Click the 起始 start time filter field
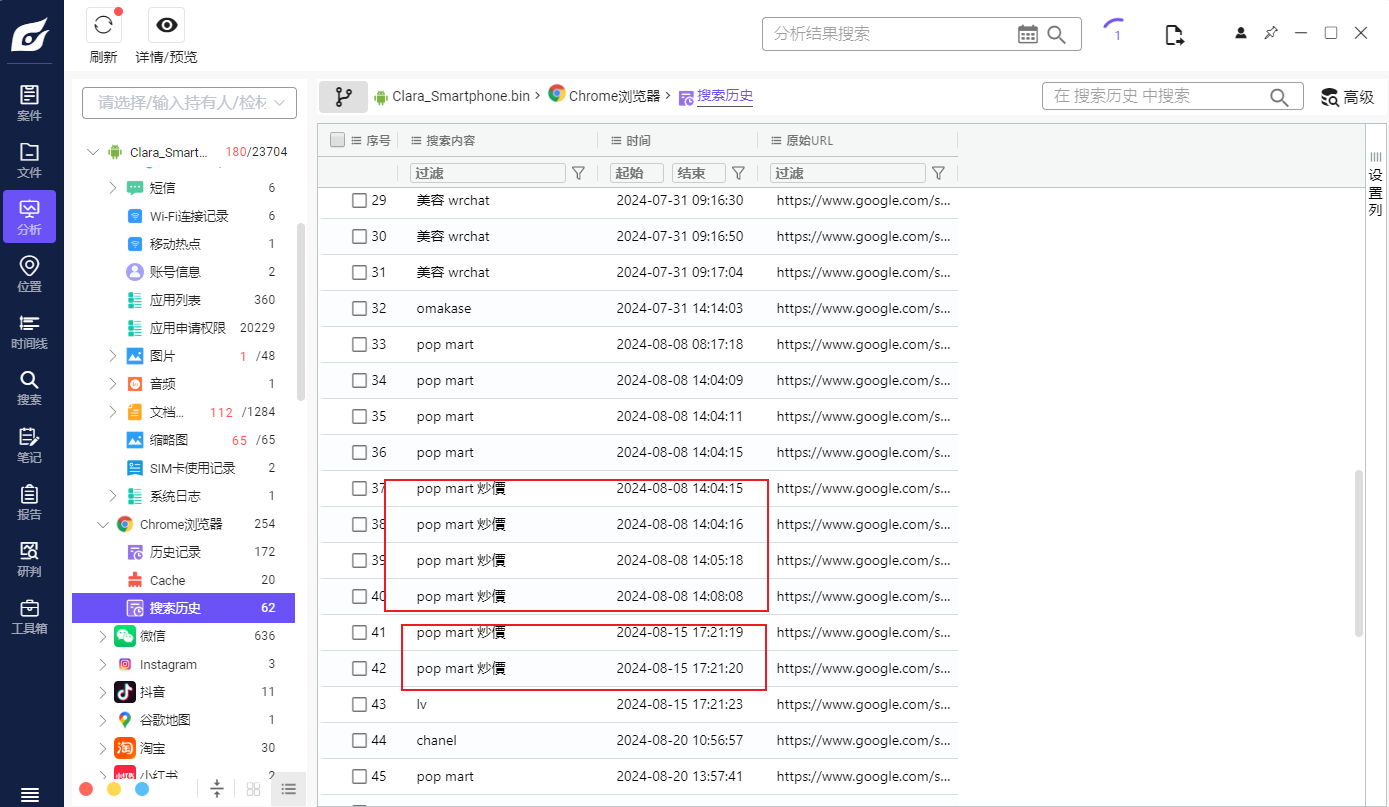The width and height of the screenshot is (1389, 807). point(637,173)
